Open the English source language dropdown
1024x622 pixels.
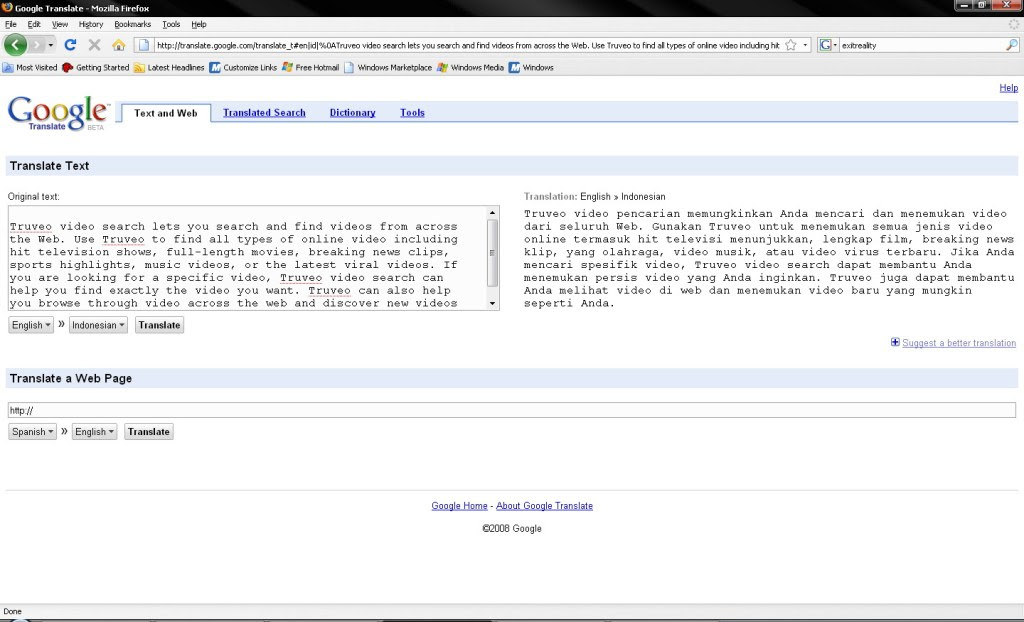coord(31,325)
